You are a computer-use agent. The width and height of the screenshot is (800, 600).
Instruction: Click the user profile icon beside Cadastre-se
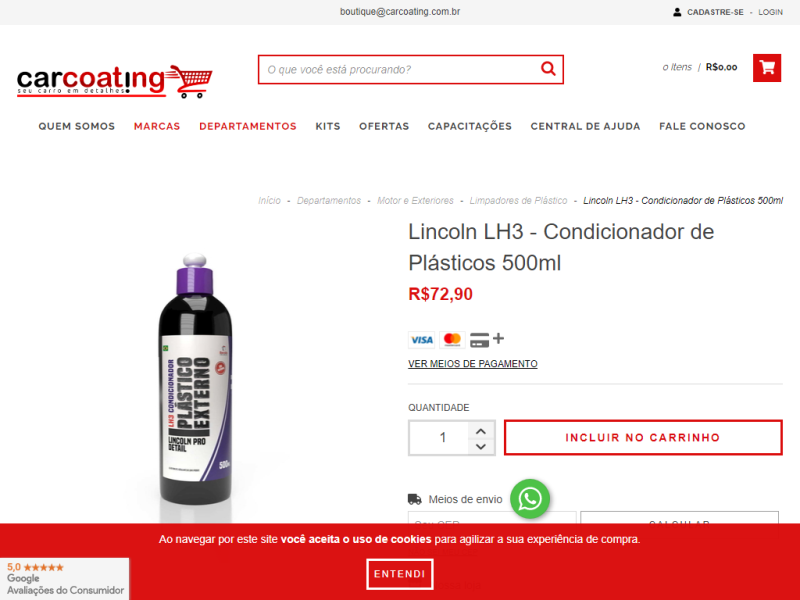coord(677,12)
